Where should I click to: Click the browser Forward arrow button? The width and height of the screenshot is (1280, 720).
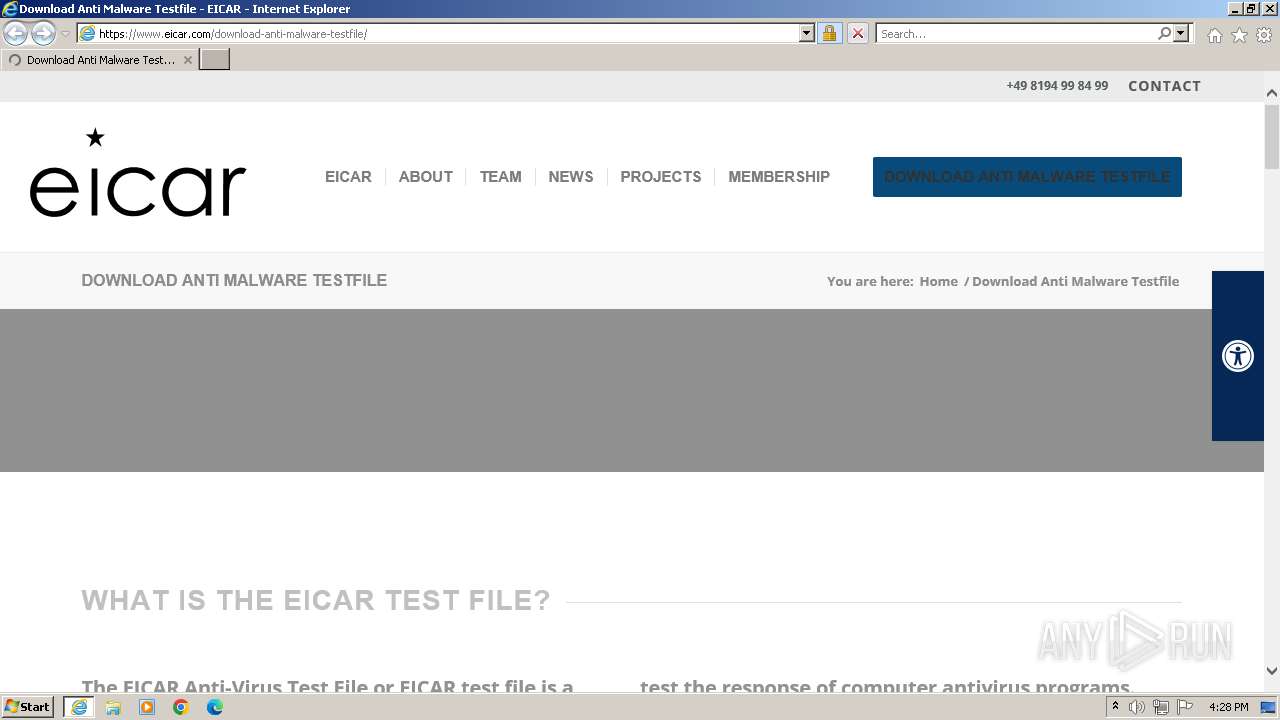pos(43,34)
